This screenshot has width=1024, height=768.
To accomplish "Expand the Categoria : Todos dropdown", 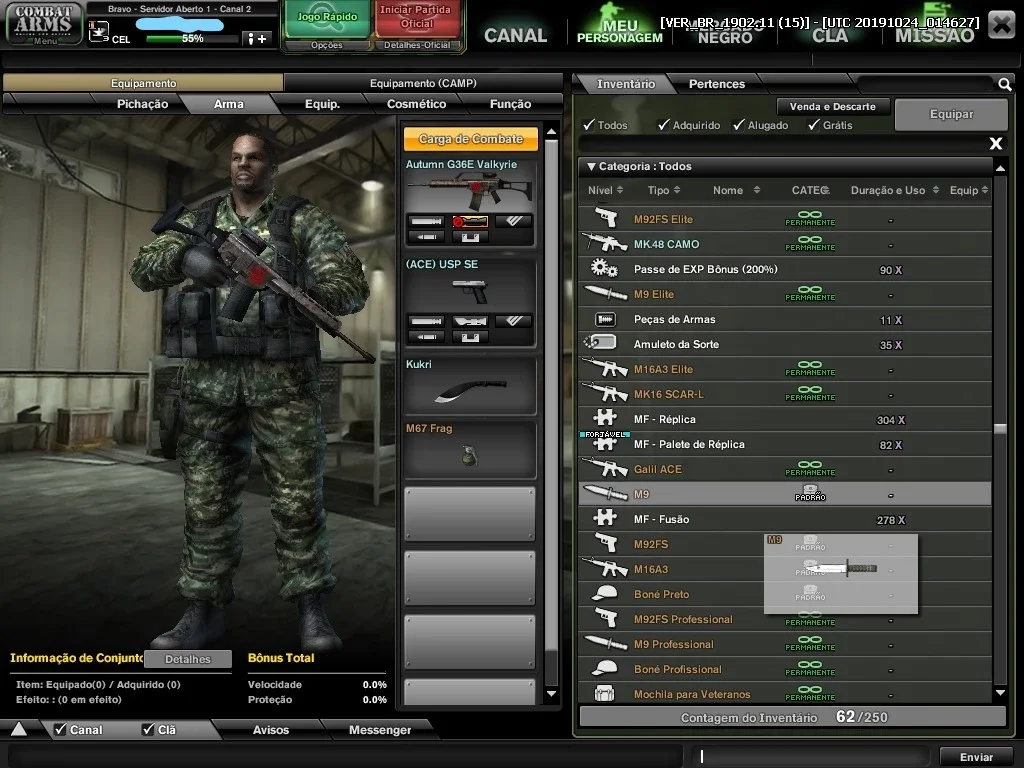I will tap(784, 167).
